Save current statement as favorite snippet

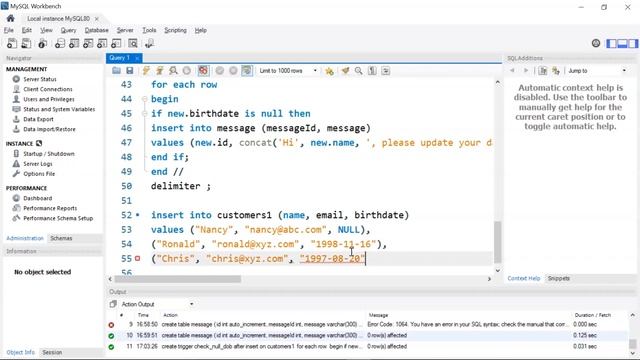pos(329,71)
